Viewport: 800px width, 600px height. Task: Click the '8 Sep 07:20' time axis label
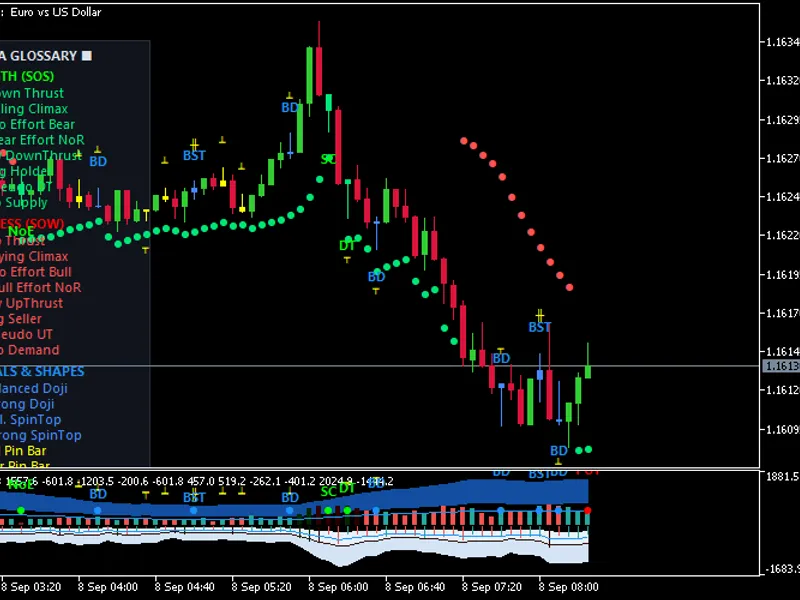[x=492, y=587]
